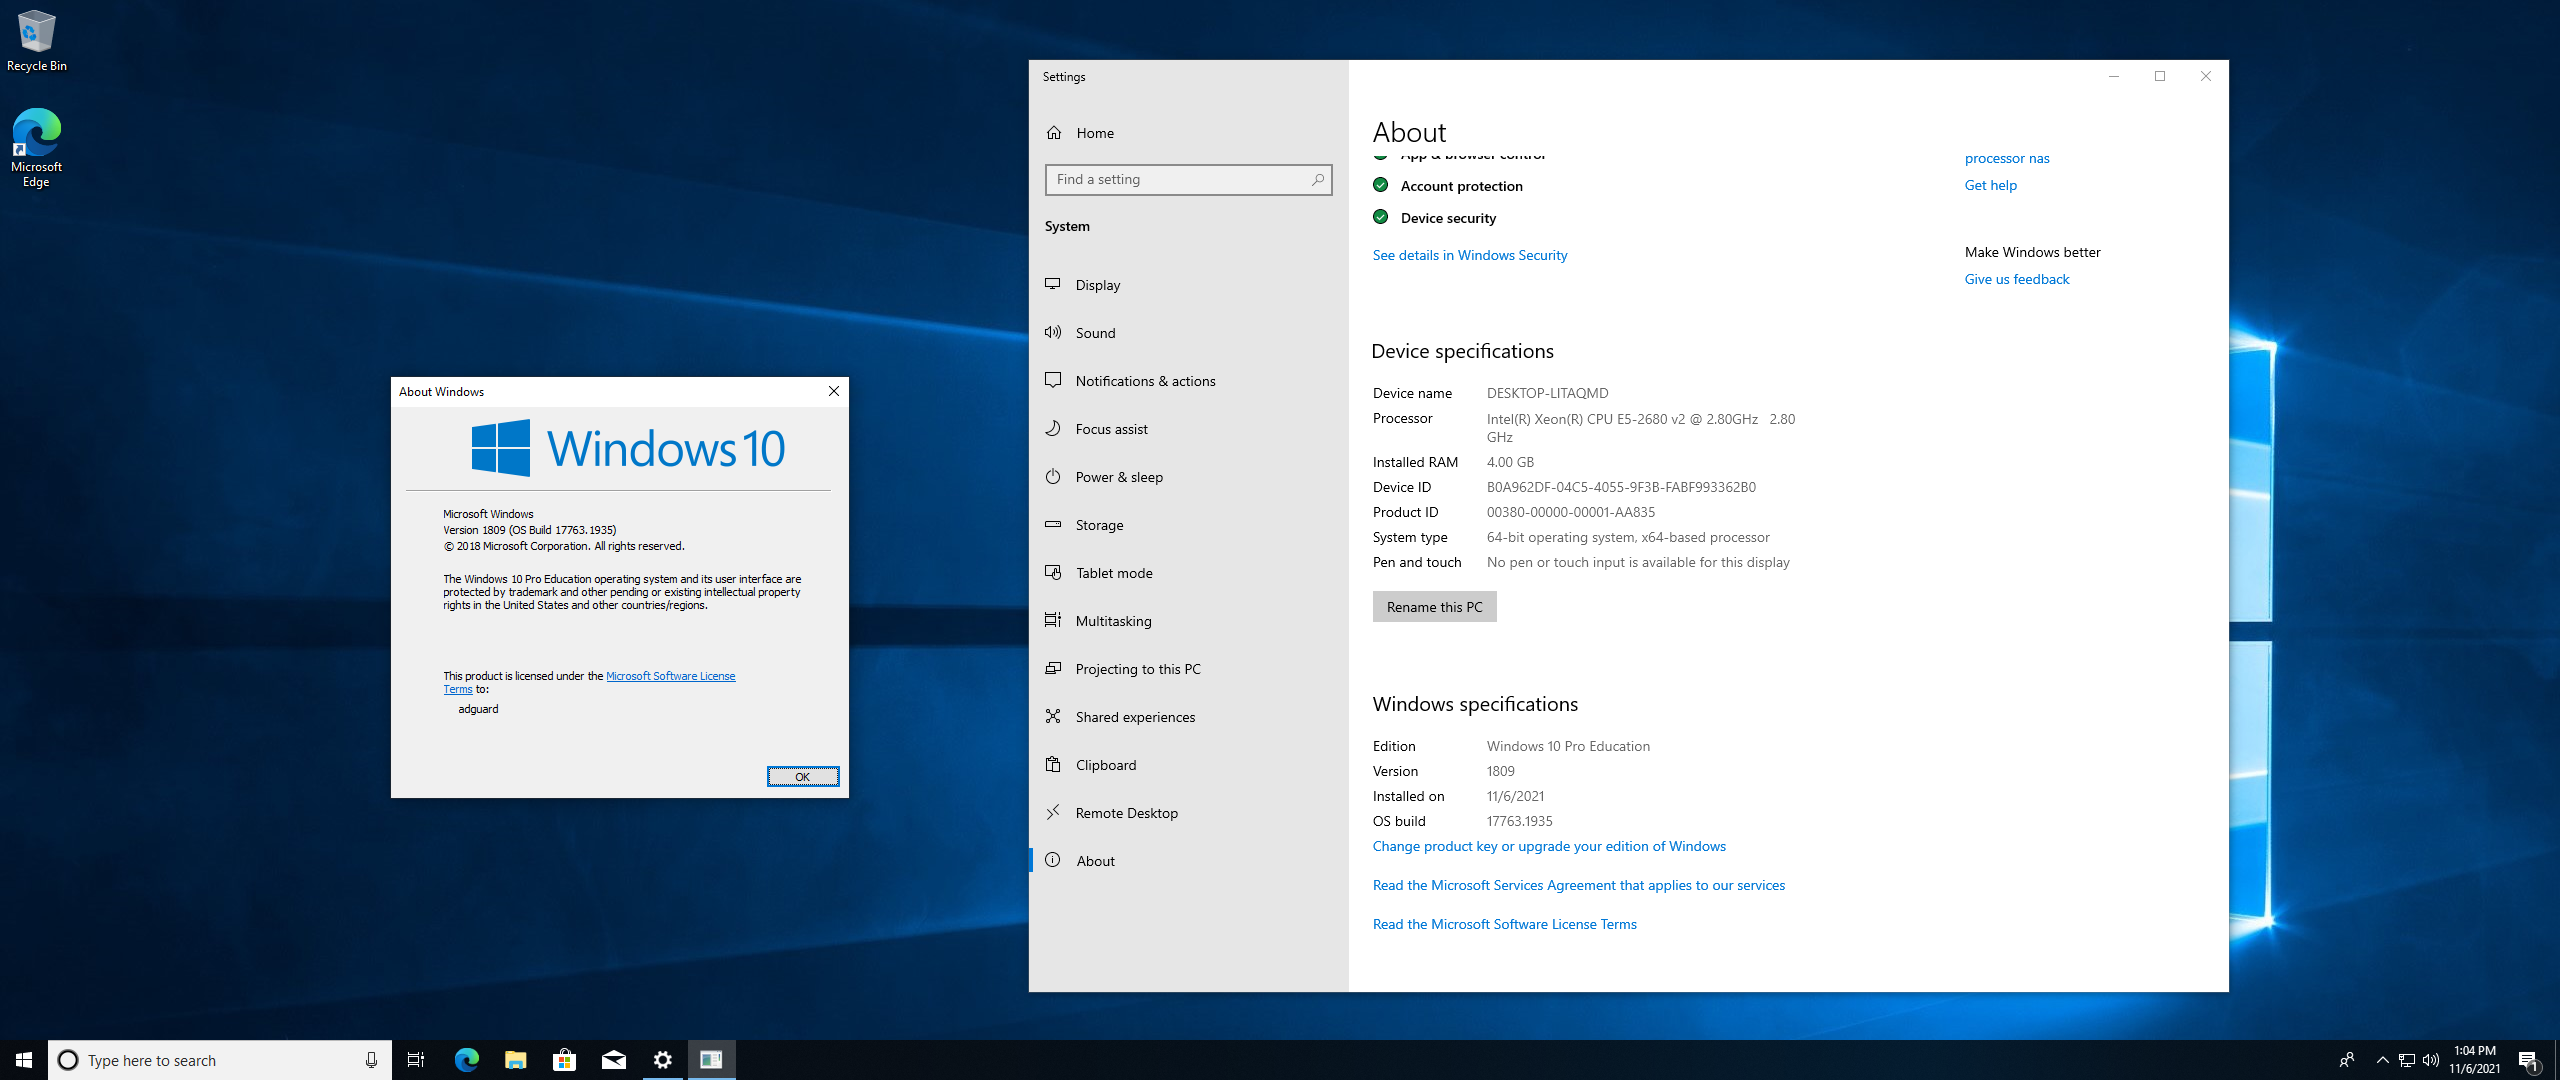The image size is (2560, 1080).
Task: Click OK in About Windows dialog
Action: [803, 777]
